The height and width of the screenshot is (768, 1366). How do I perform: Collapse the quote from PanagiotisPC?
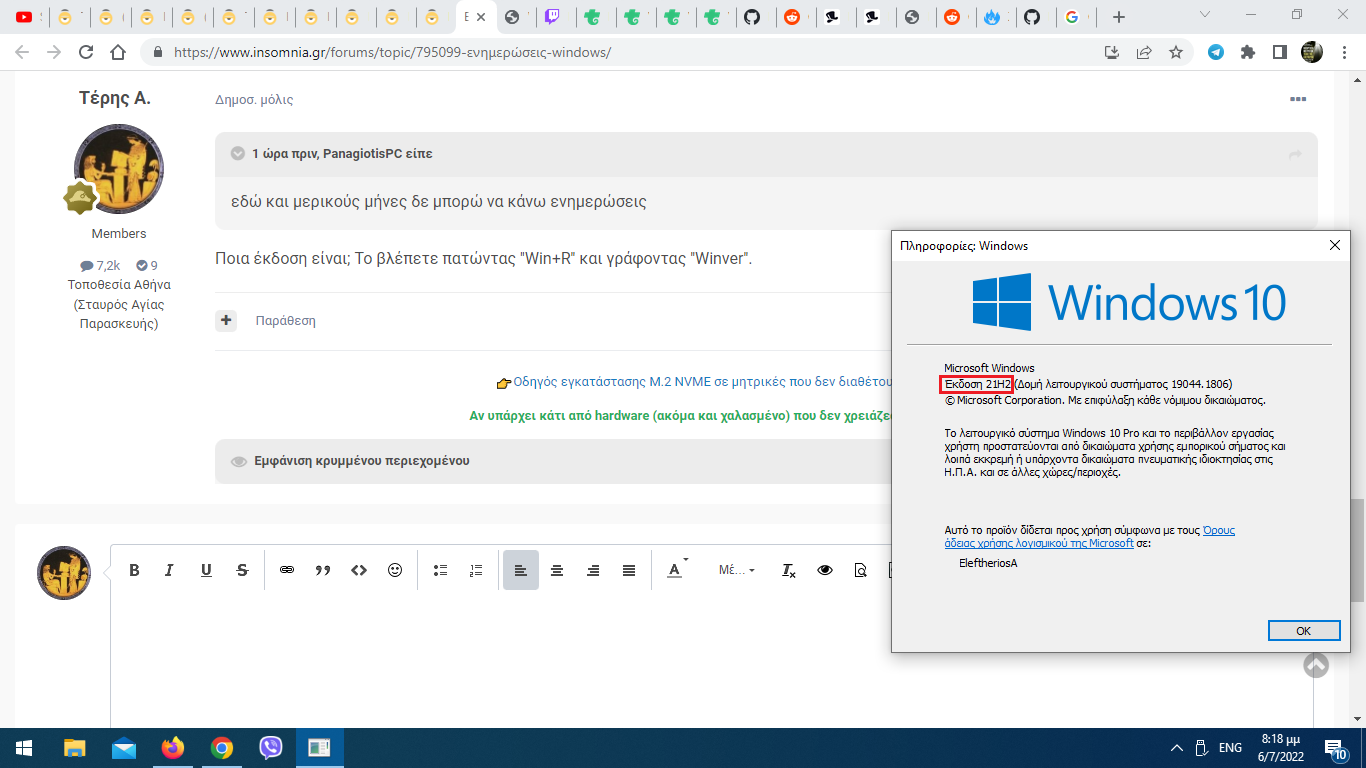tap(238, 154)
